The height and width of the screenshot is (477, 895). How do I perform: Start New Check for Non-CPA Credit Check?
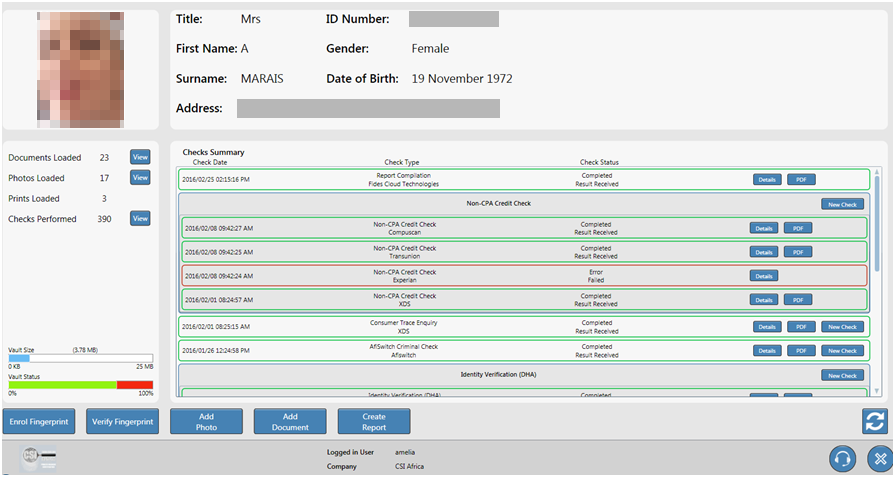842,204
